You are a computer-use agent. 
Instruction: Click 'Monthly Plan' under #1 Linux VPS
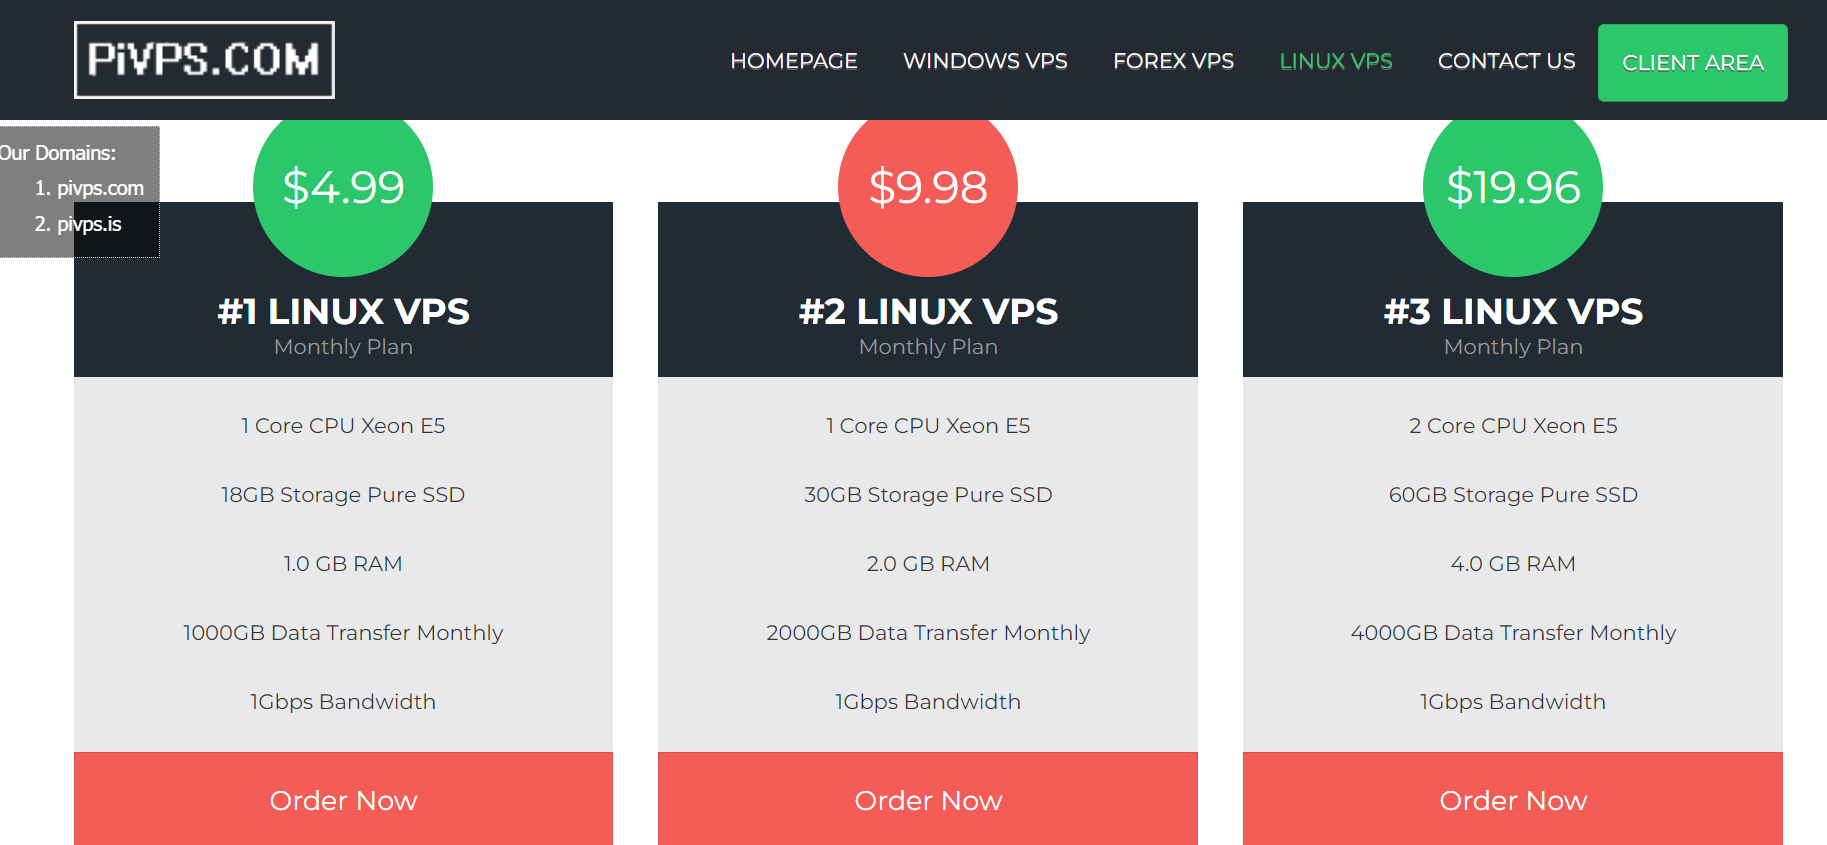[343, 347]
